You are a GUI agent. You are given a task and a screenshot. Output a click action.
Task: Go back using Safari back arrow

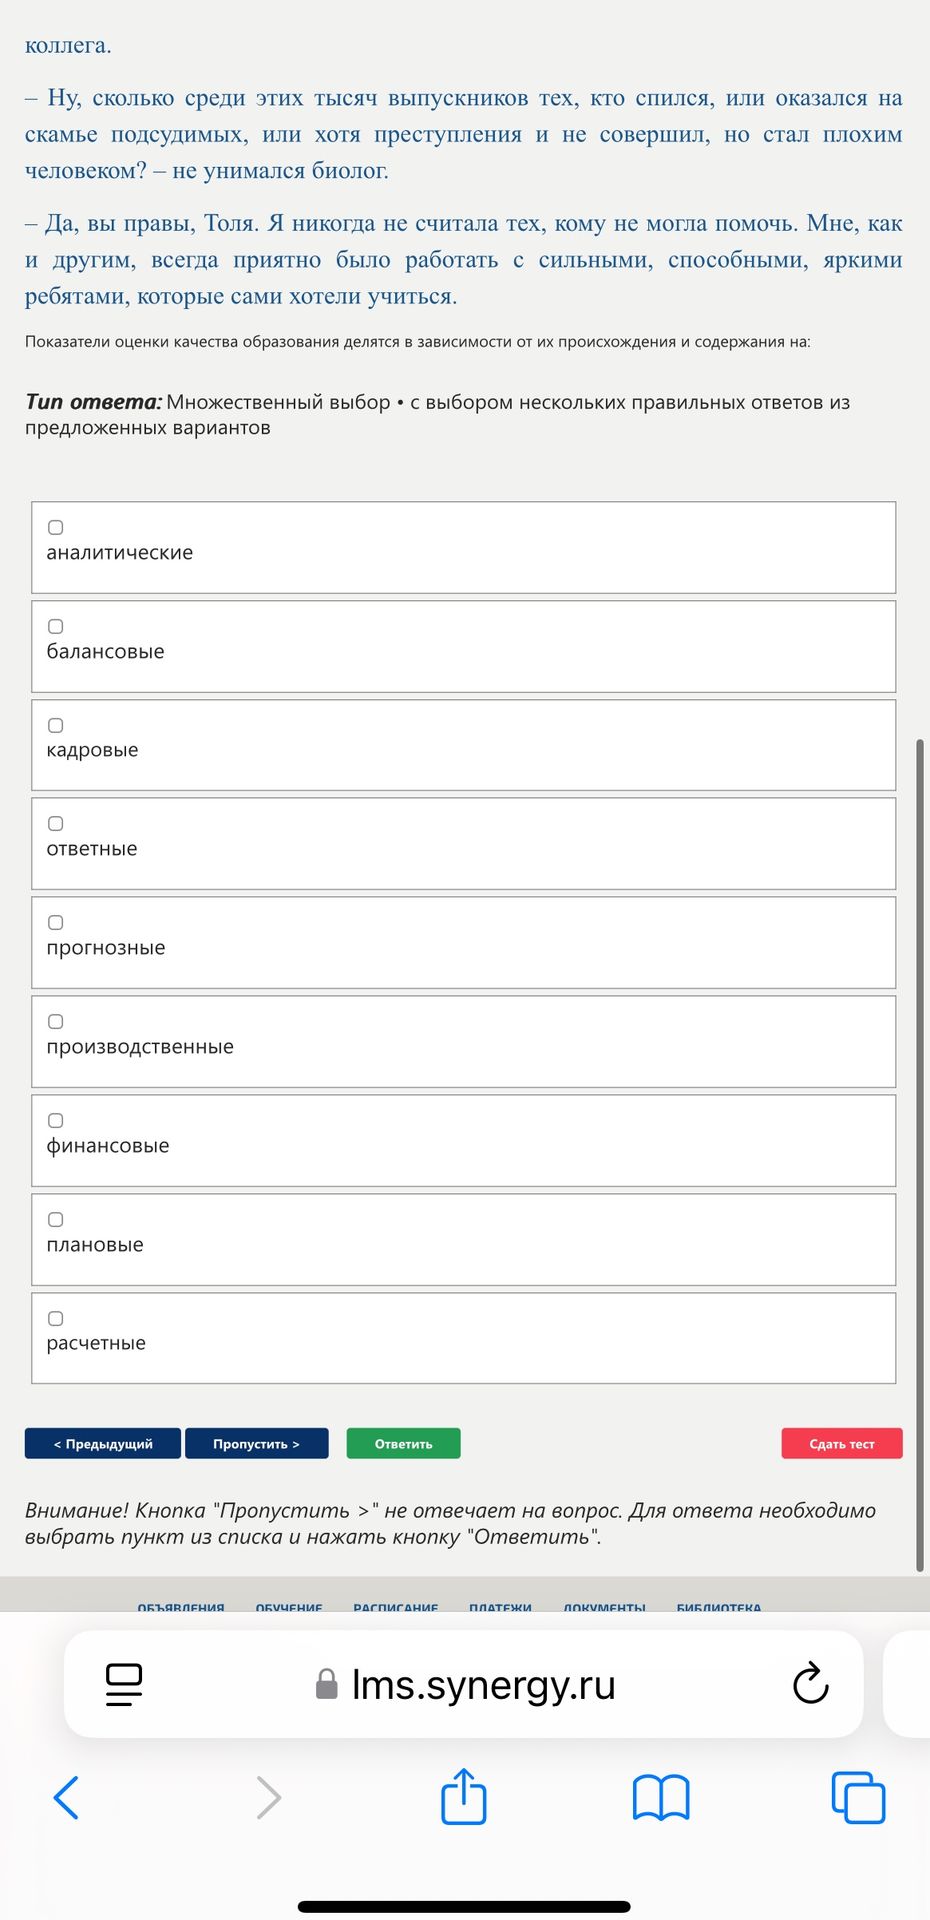(66, 1797)
